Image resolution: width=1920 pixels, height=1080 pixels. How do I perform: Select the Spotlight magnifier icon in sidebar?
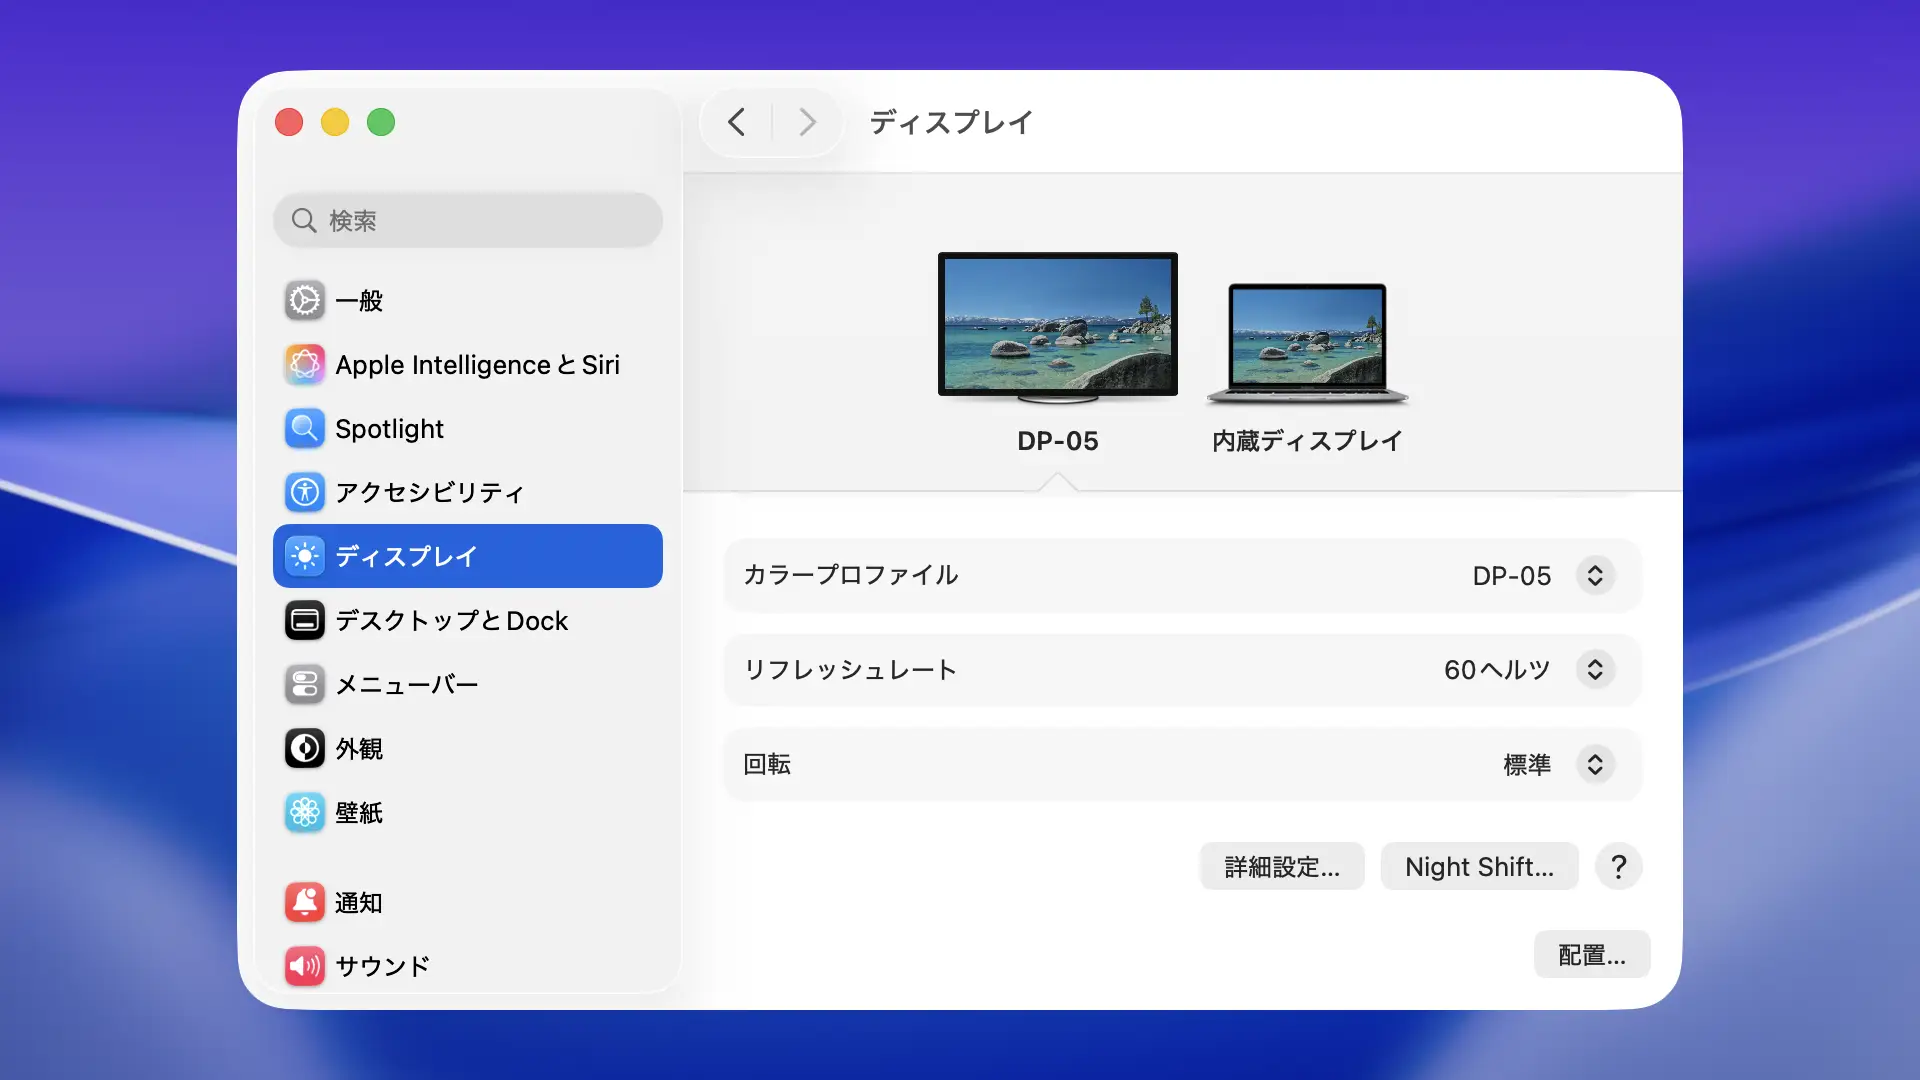[x=304, y=428]
